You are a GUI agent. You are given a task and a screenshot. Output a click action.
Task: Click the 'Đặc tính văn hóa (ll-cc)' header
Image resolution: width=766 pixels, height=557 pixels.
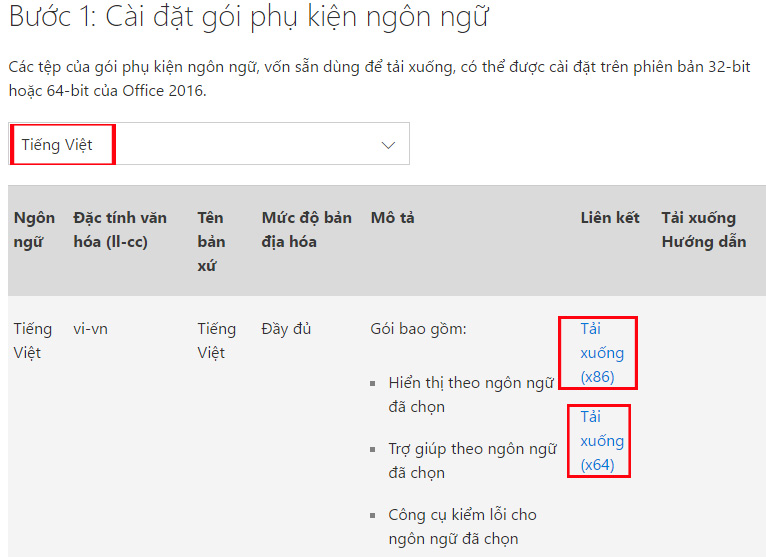[120, 230]
